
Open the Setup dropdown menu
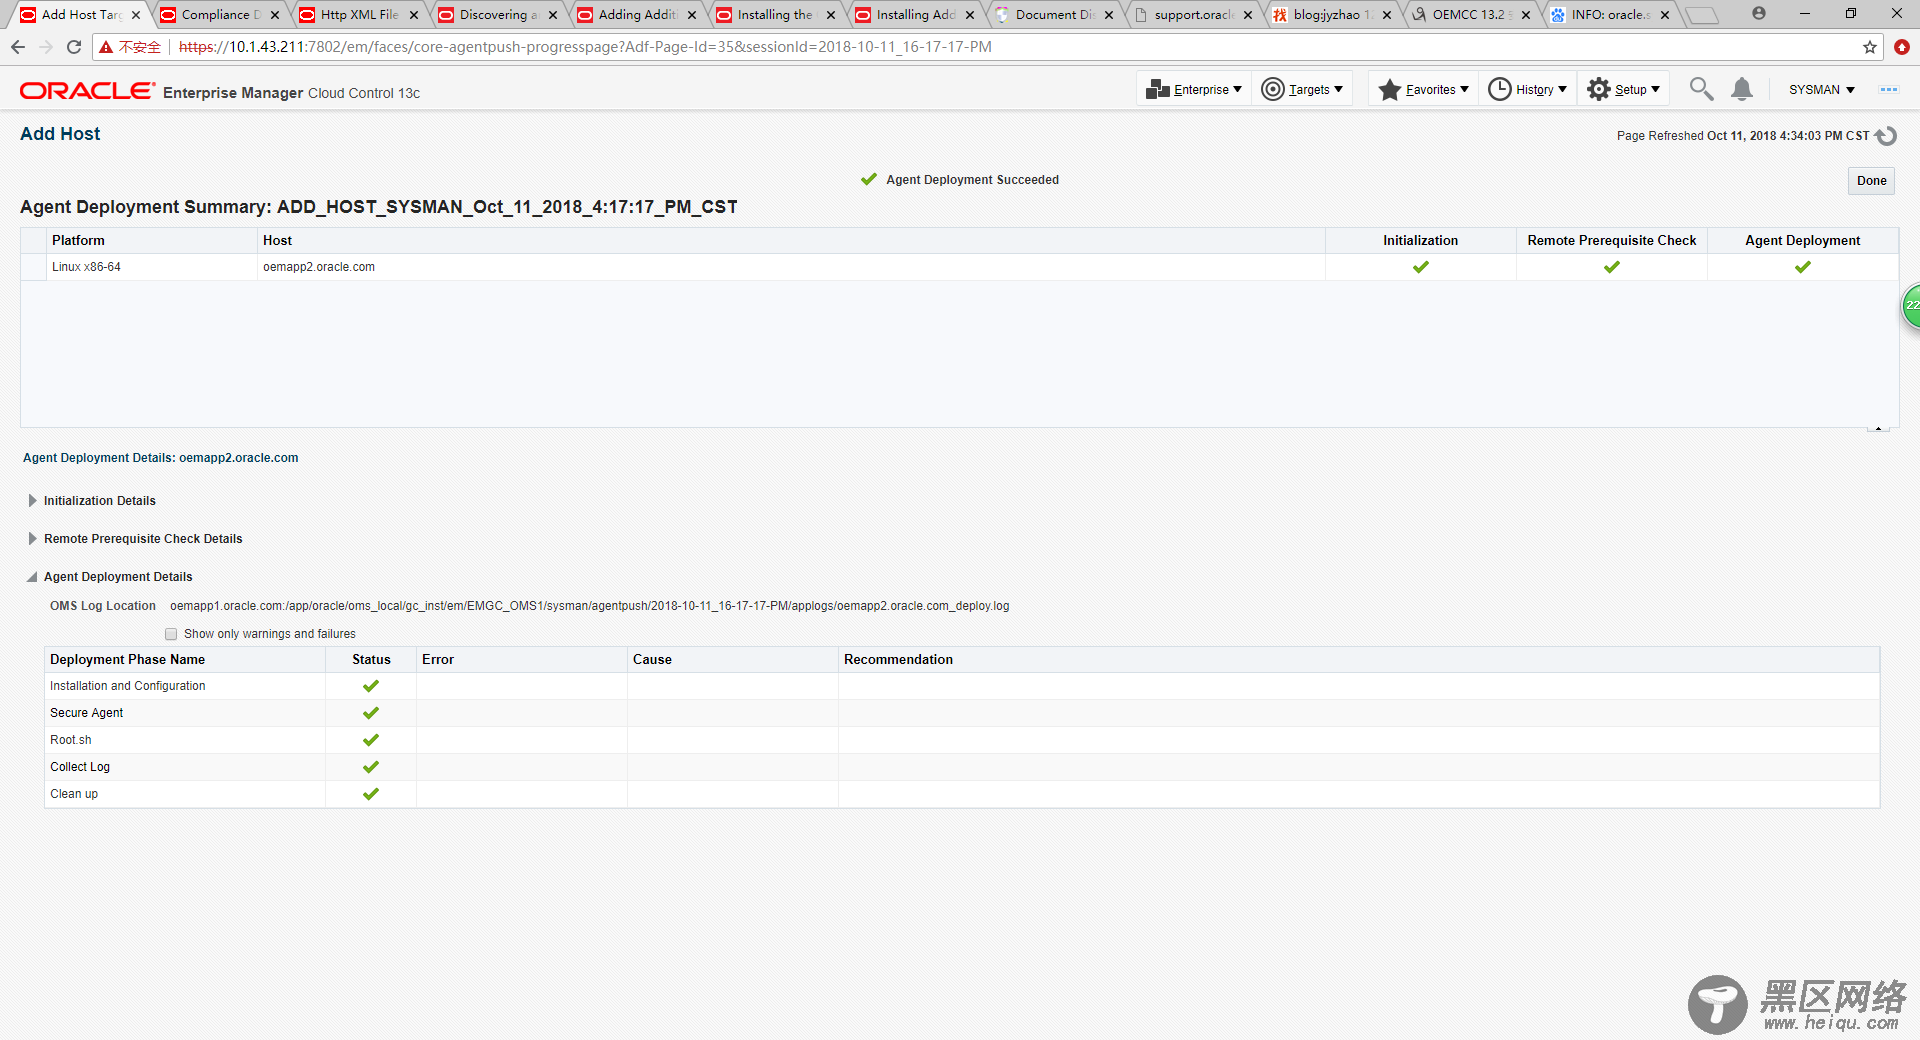(1624, 89)
